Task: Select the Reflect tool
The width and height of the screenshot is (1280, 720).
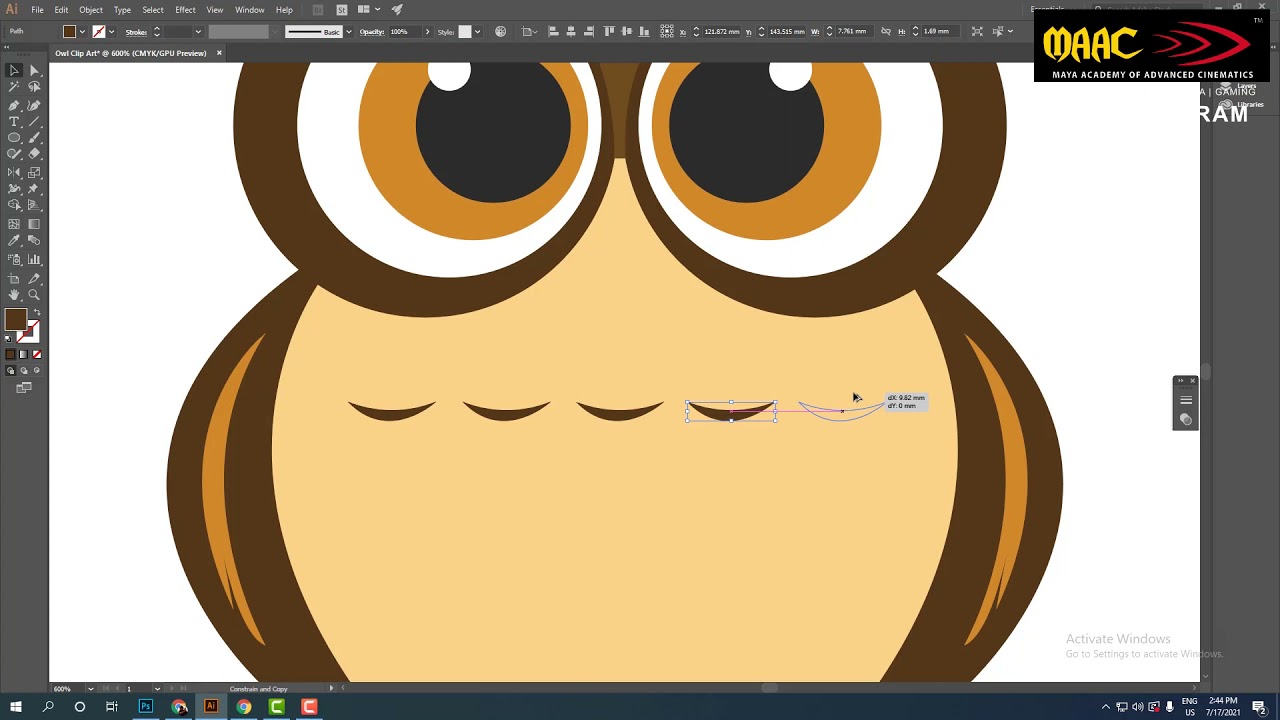Action: click(x=14, y=172)
